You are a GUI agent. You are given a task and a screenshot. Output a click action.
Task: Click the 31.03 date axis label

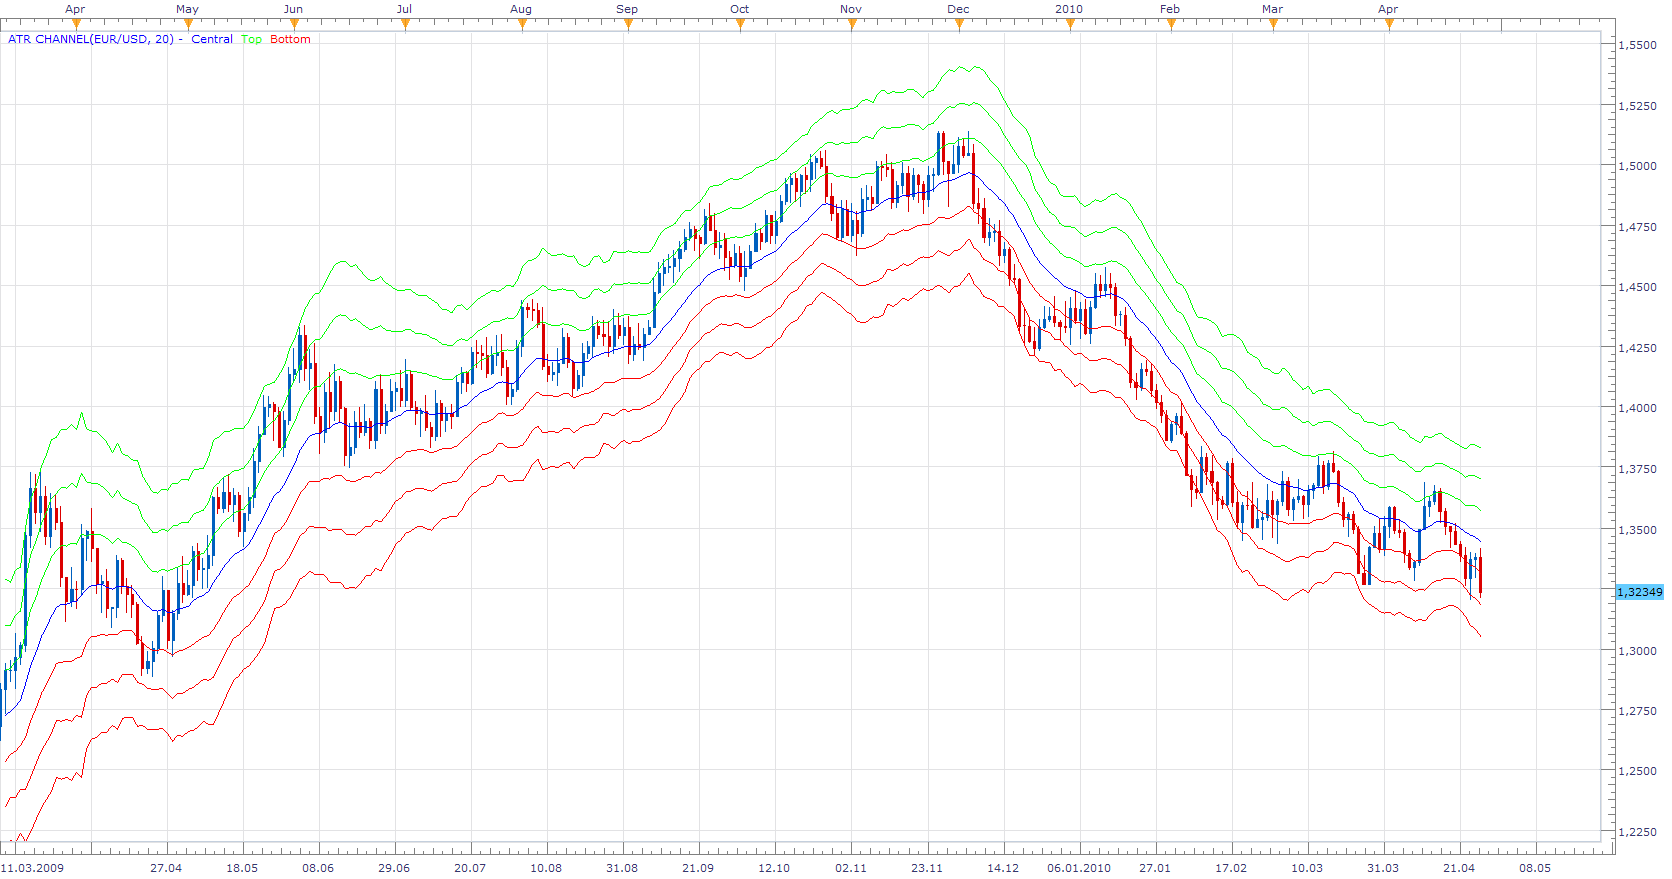(x=1383, y=867)
